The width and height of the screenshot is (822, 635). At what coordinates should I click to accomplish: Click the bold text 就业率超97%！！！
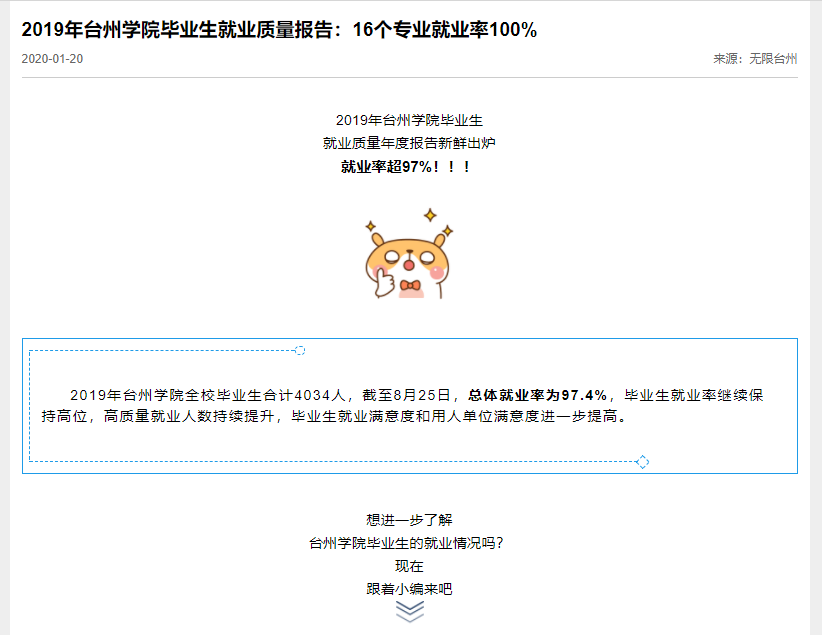pos(407,167)
